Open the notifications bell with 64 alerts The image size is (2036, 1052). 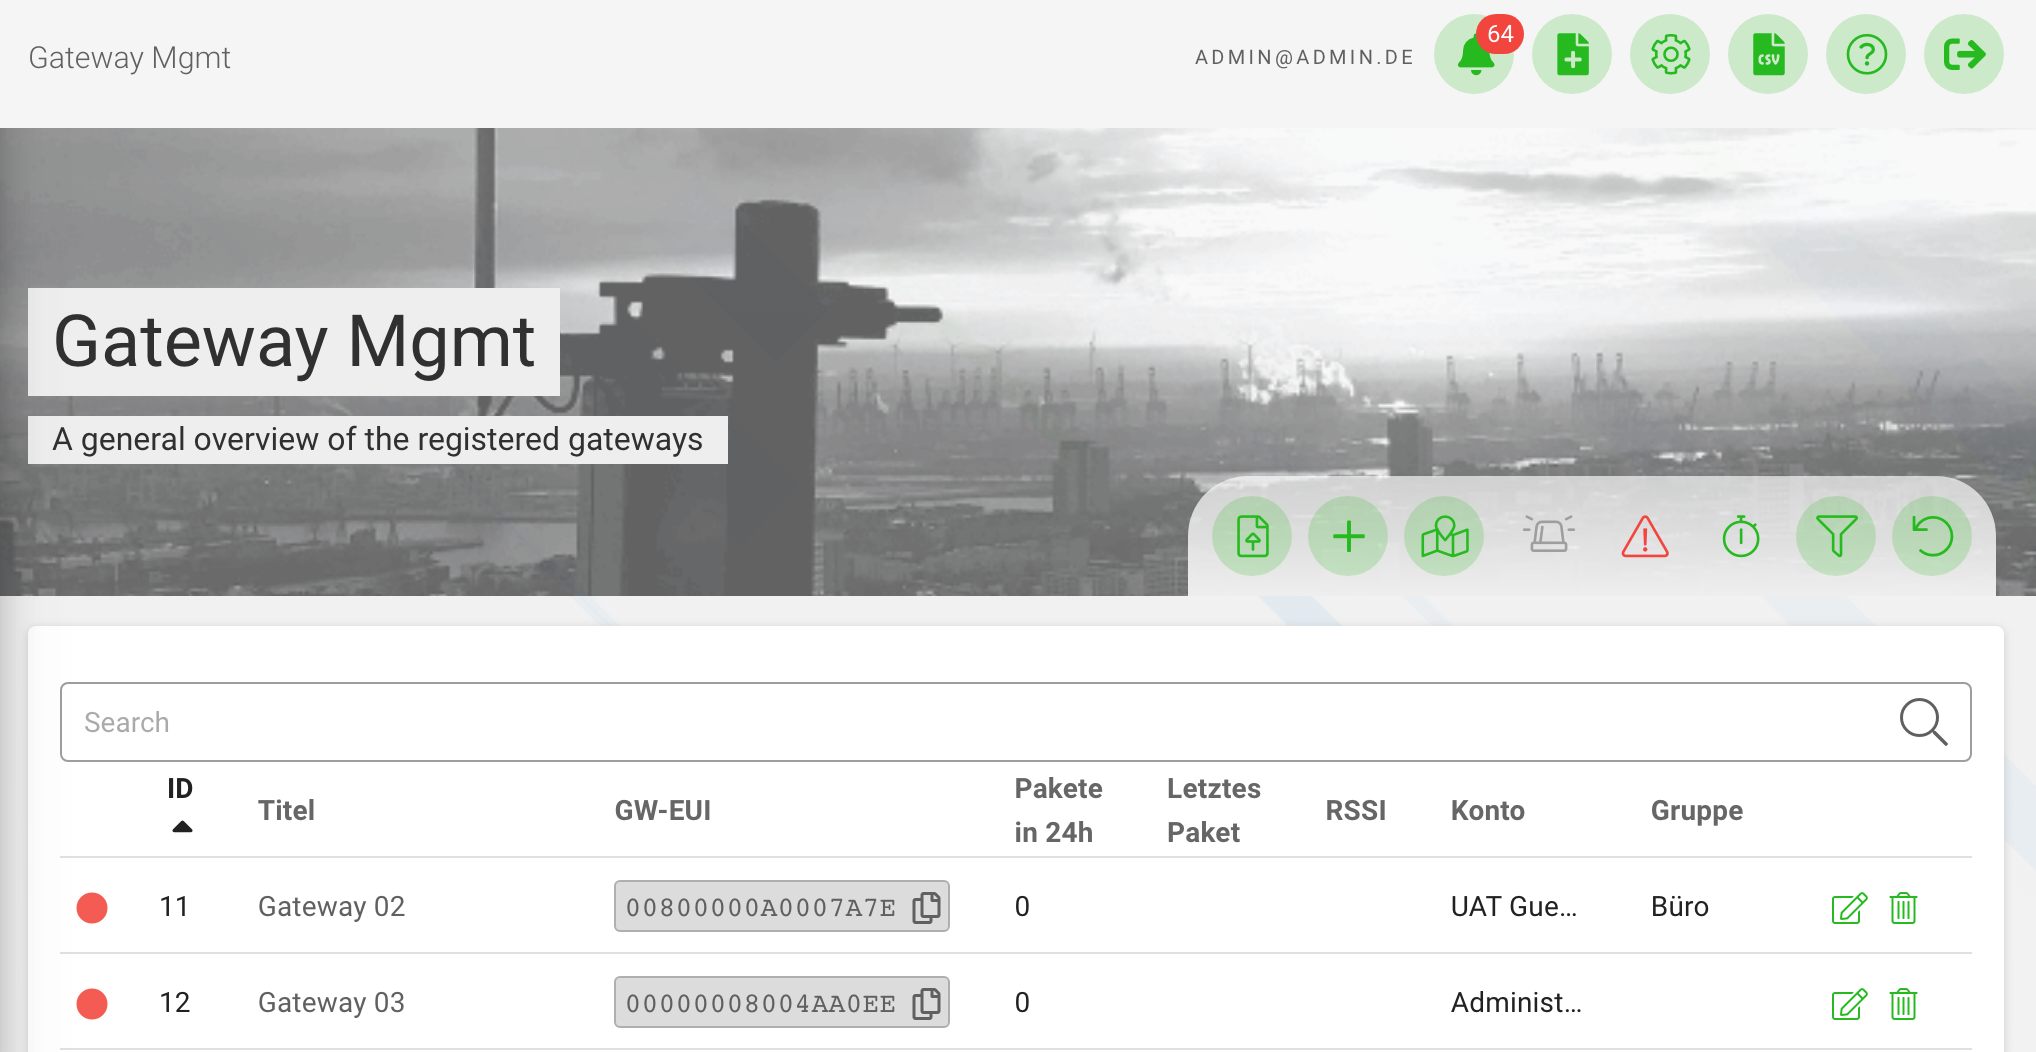(x=1473, y=55)
